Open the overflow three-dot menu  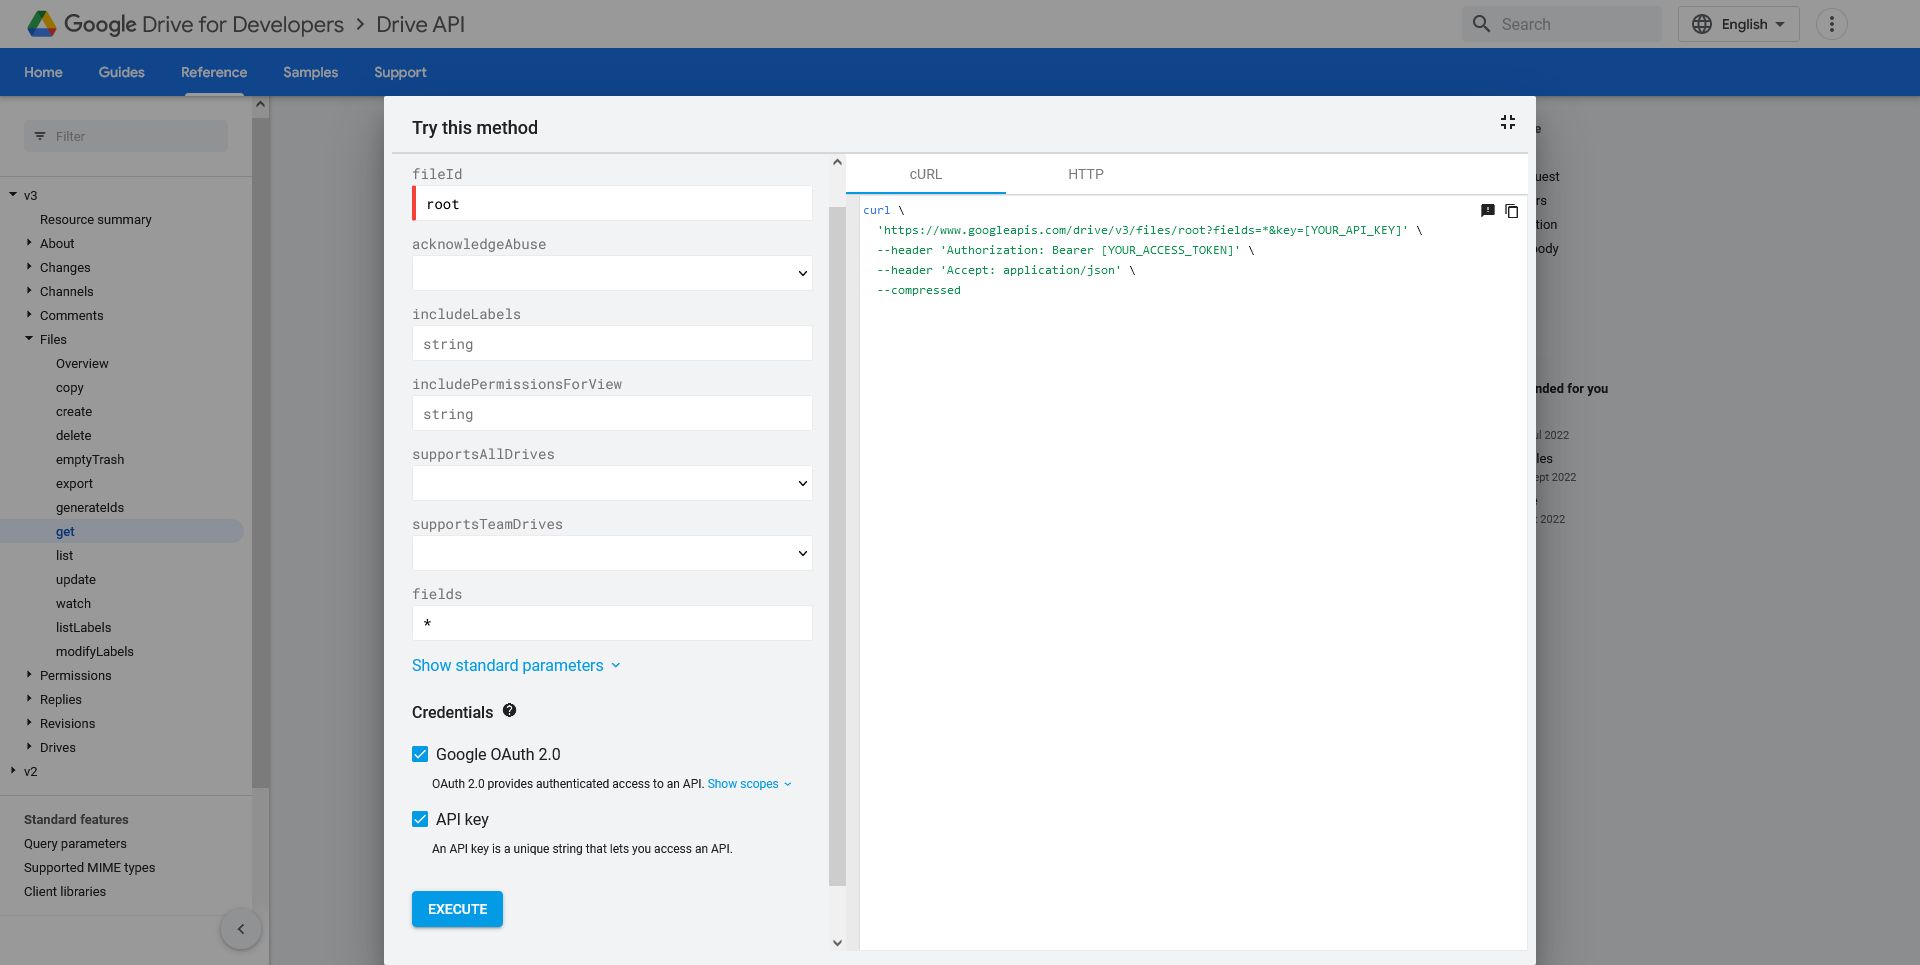tap(1832, 23)
